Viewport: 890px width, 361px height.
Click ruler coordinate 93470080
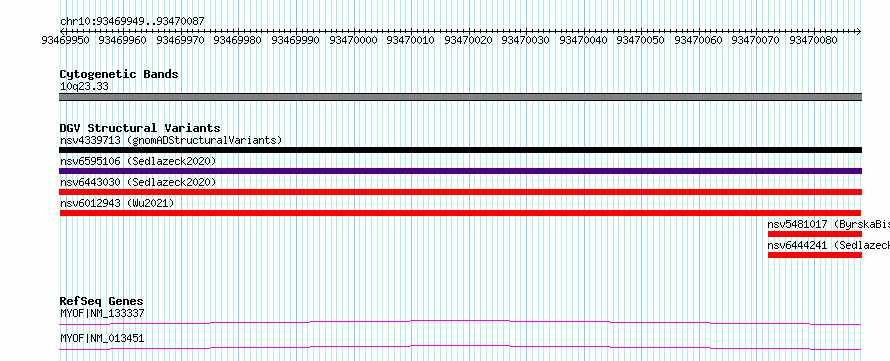pos(813,40)
